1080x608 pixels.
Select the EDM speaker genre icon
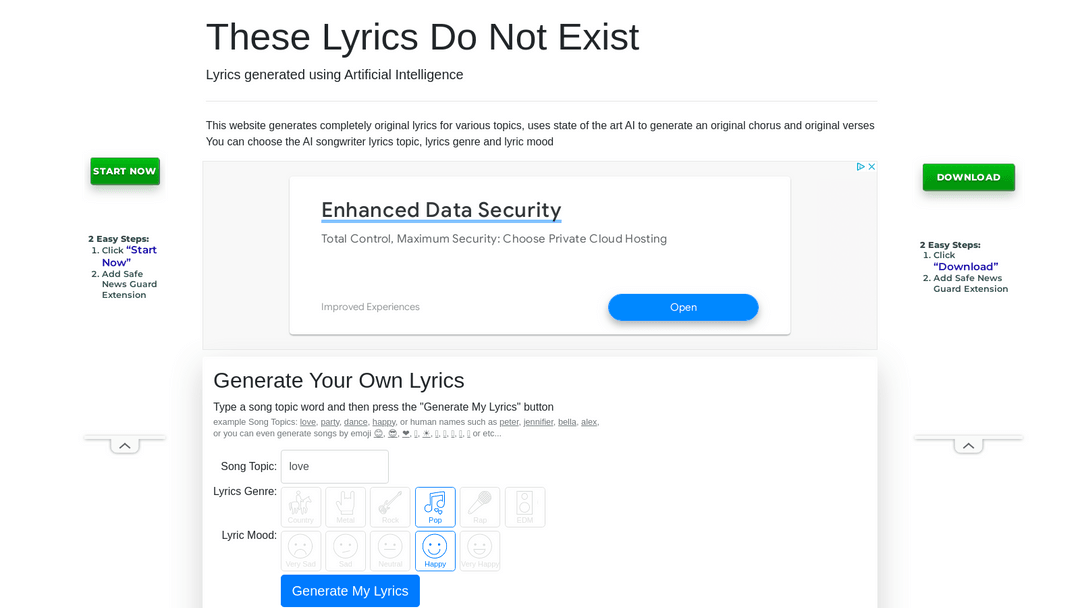pyautogui.click(x=525, y=507)
